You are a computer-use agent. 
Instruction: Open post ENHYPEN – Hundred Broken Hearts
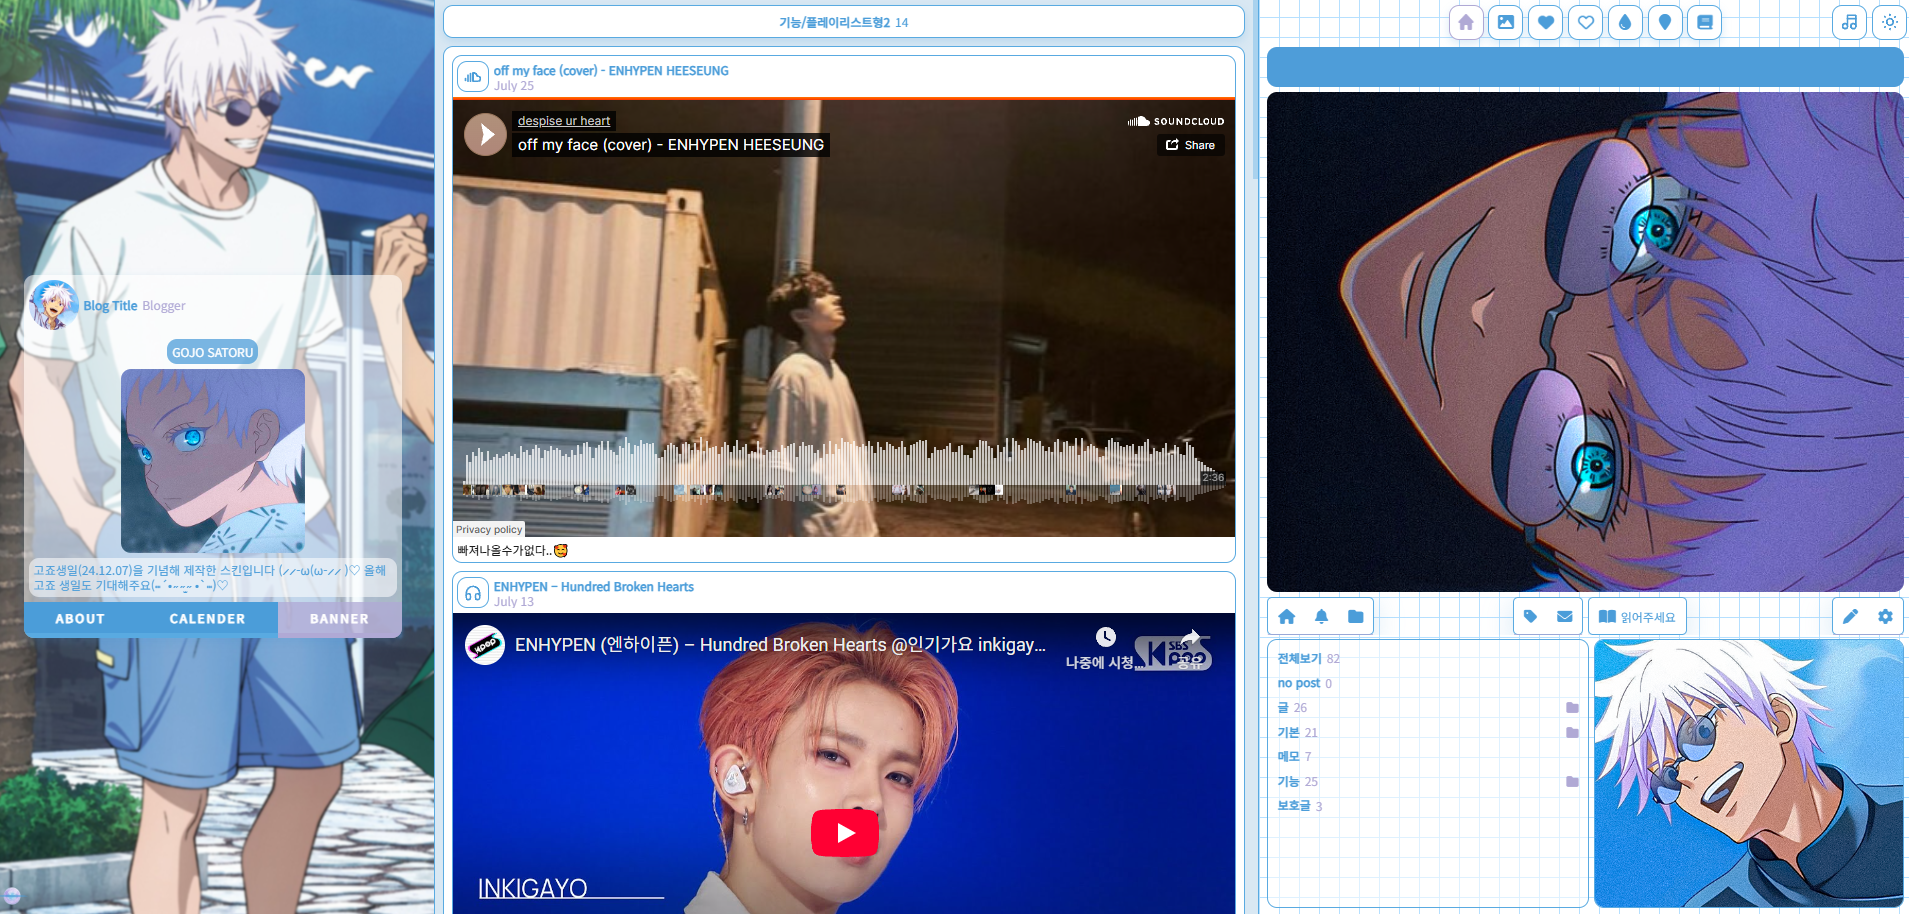(593, 587)
